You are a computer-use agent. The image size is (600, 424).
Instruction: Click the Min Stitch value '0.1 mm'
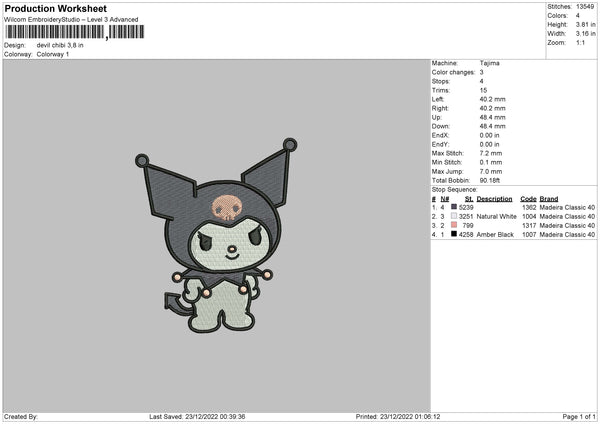[x=491, y=162]
